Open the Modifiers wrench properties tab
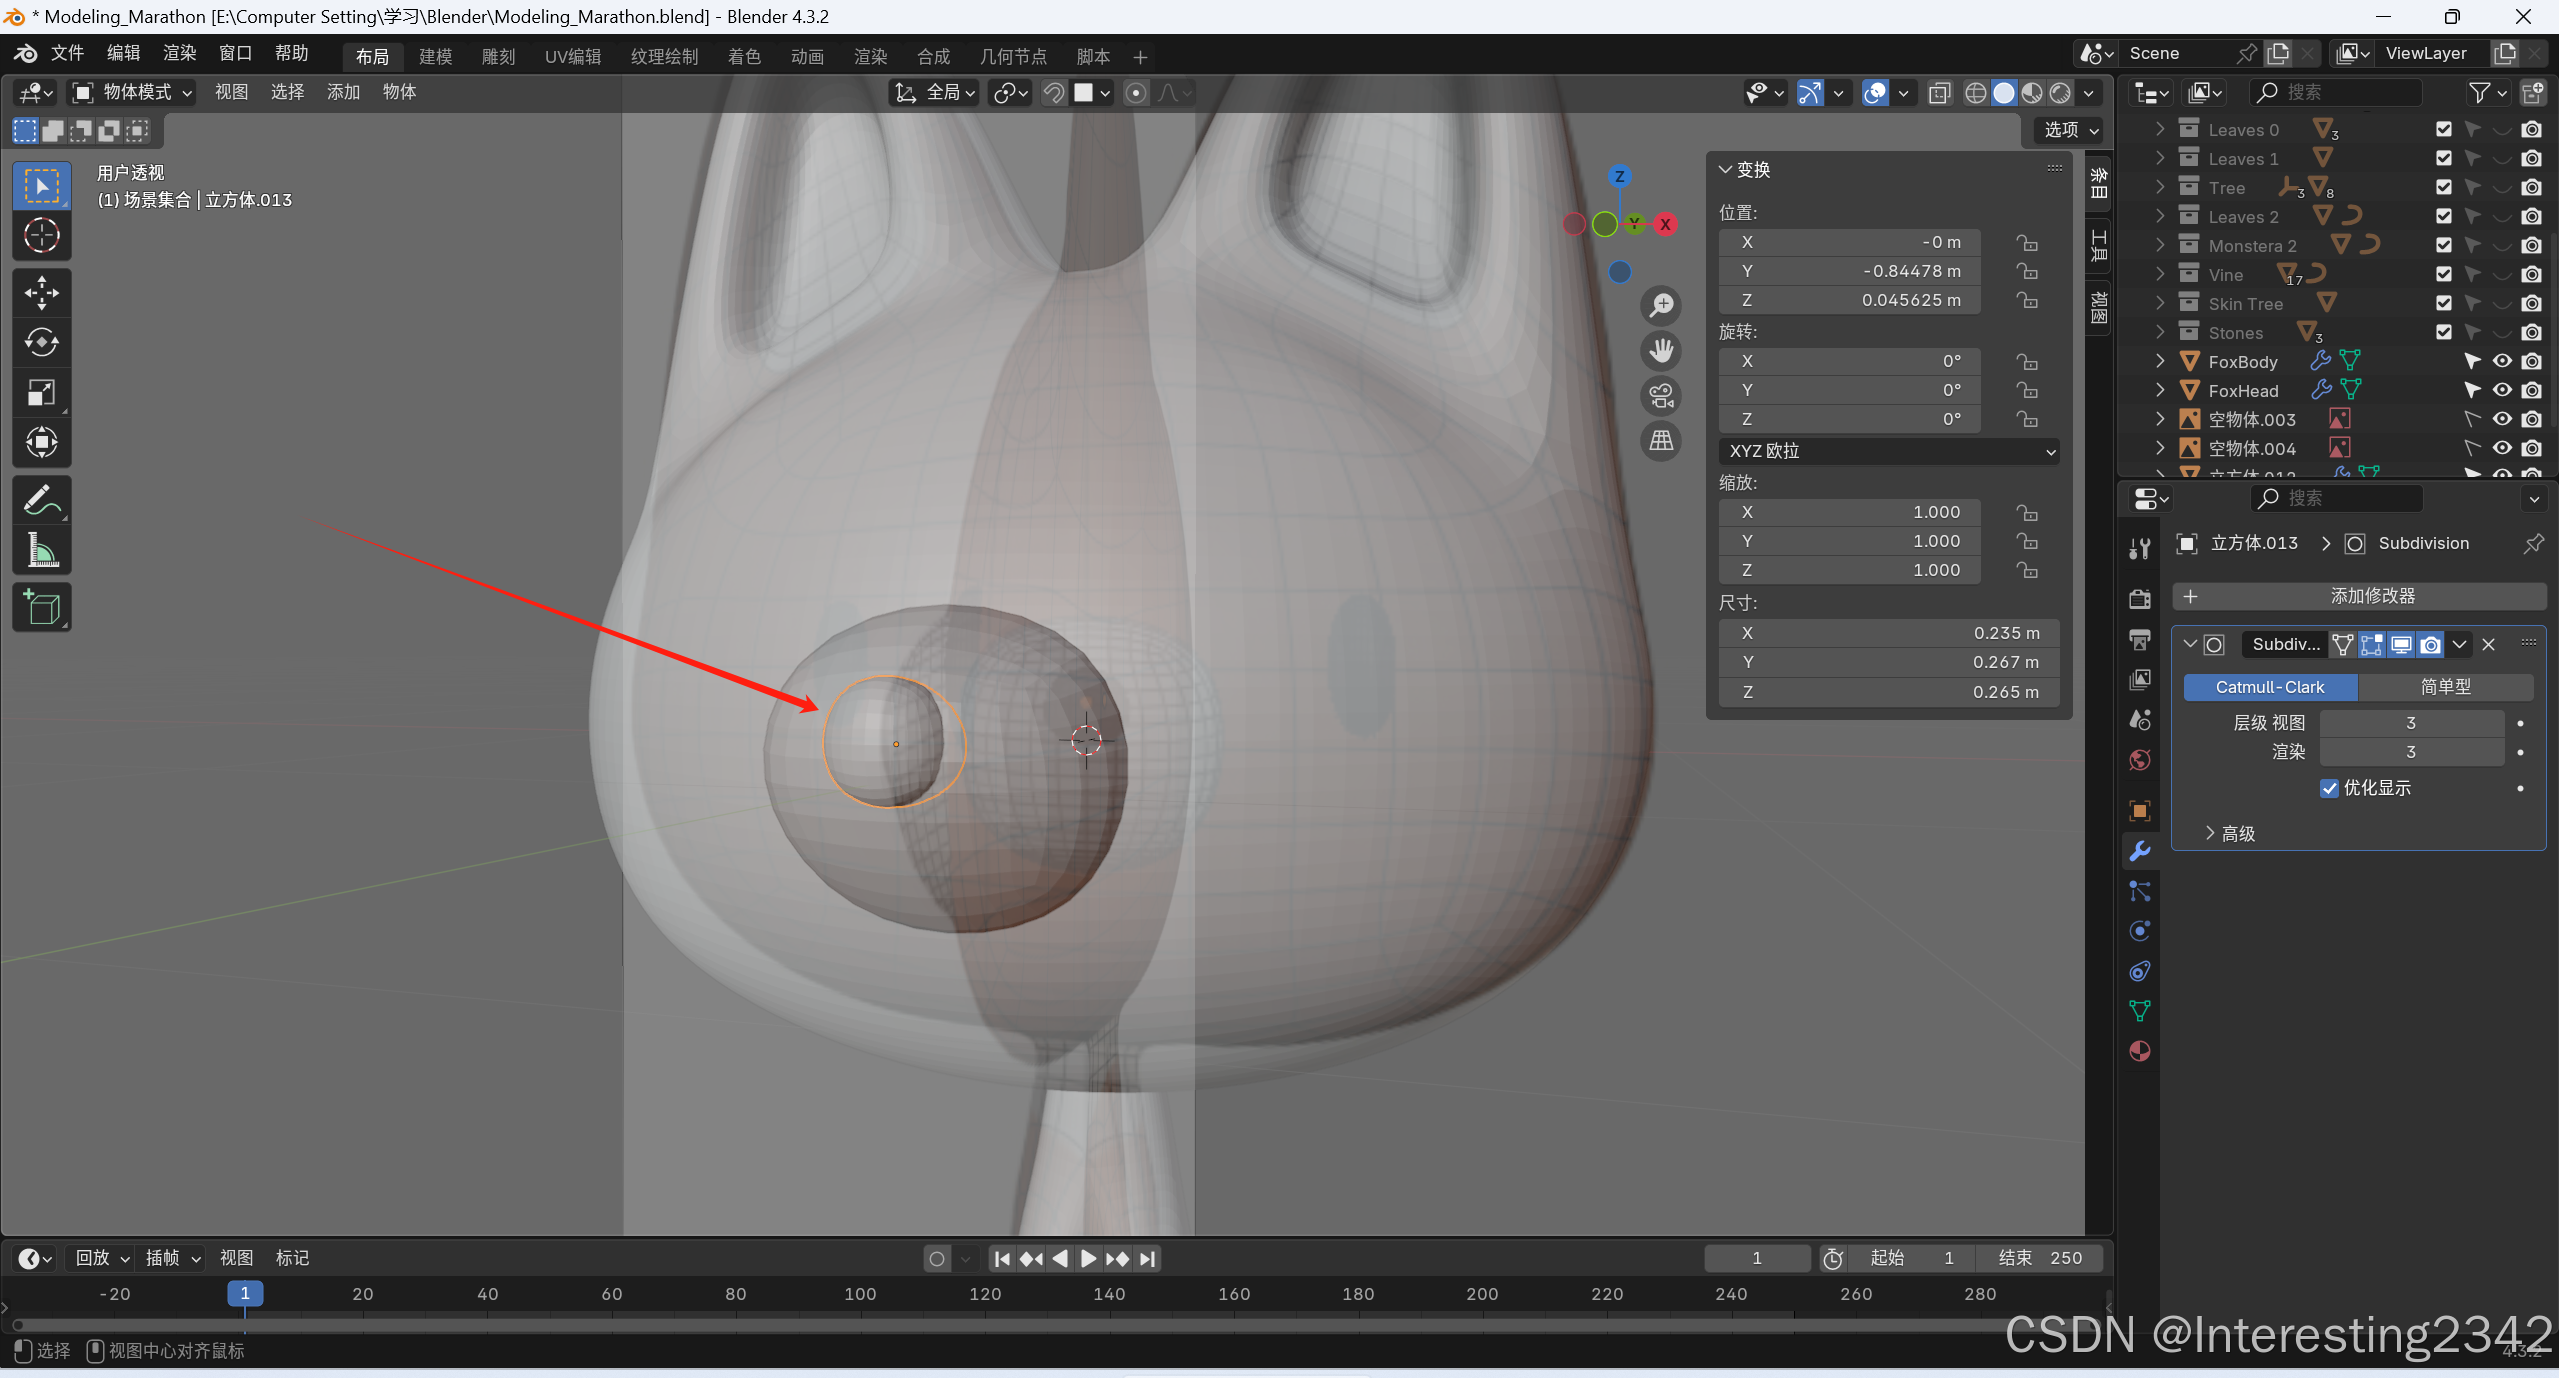This screenshot has height=1378, width=2559. pos(2140,851)
